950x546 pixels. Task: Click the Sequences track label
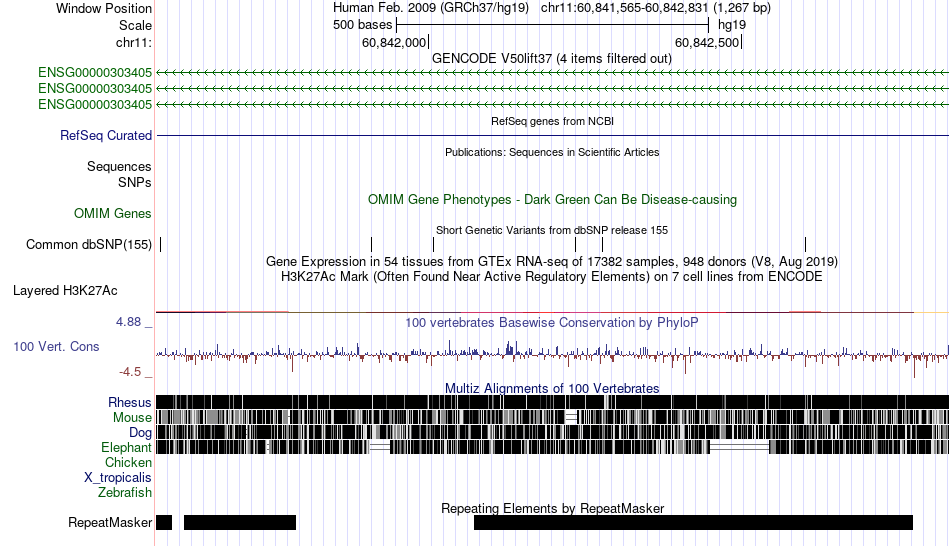pos(119,166)
